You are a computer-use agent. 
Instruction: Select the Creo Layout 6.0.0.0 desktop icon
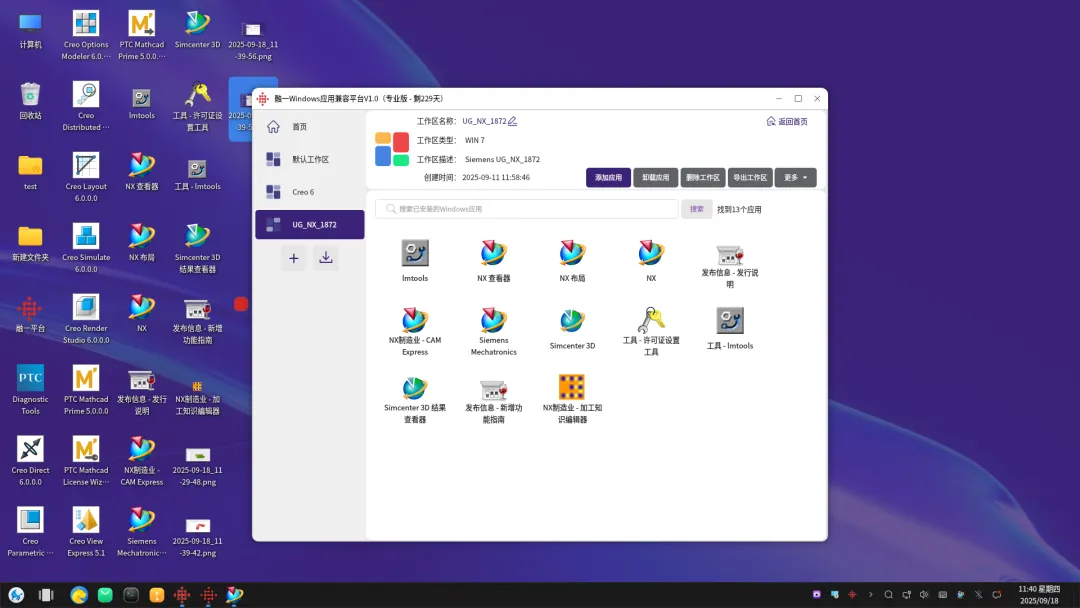tap(86, 178)
